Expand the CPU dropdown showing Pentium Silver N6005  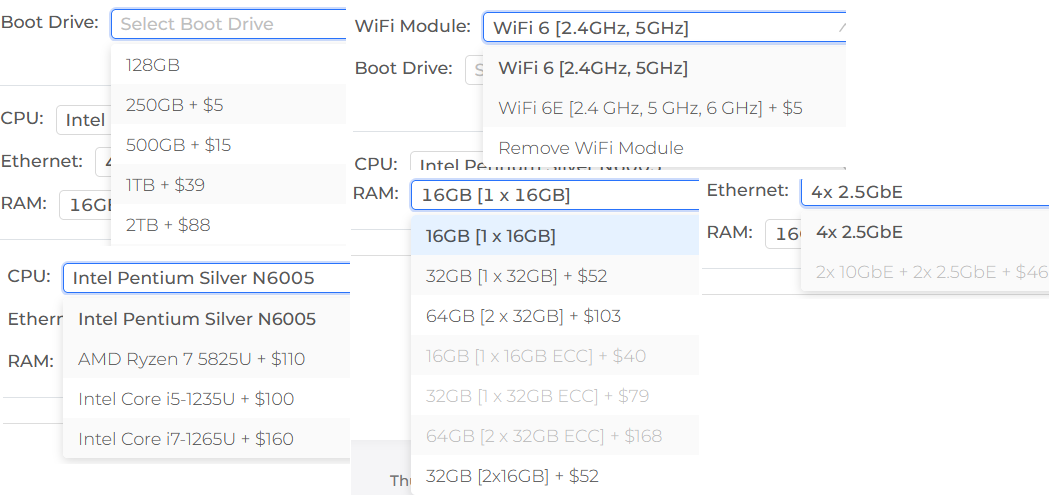206,278
